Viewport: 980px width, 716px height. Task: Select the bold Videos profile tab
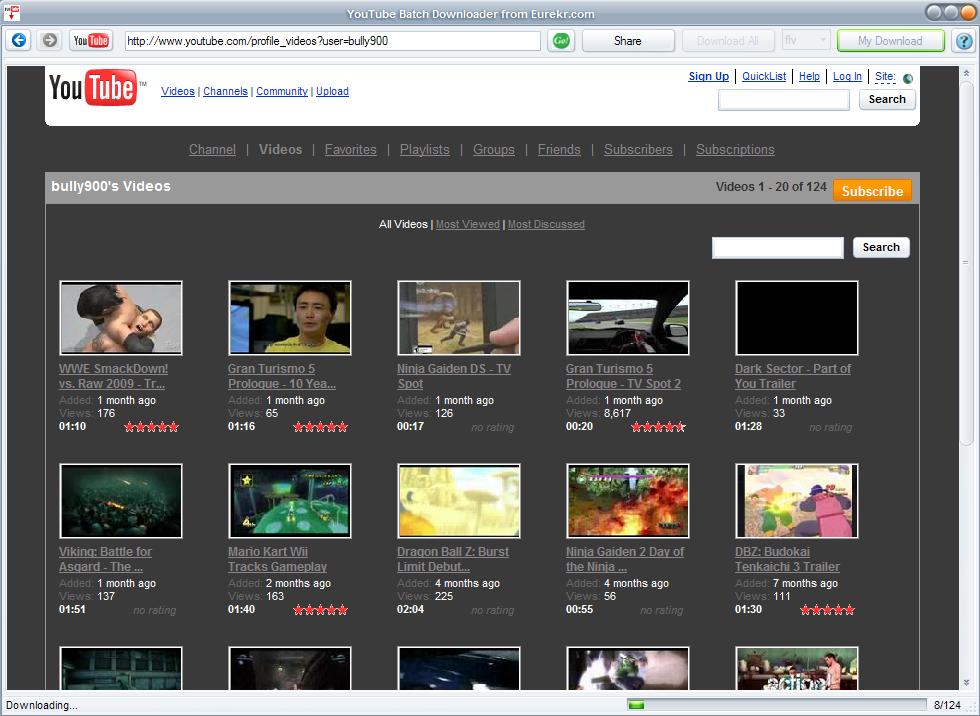tap(281, 150)
